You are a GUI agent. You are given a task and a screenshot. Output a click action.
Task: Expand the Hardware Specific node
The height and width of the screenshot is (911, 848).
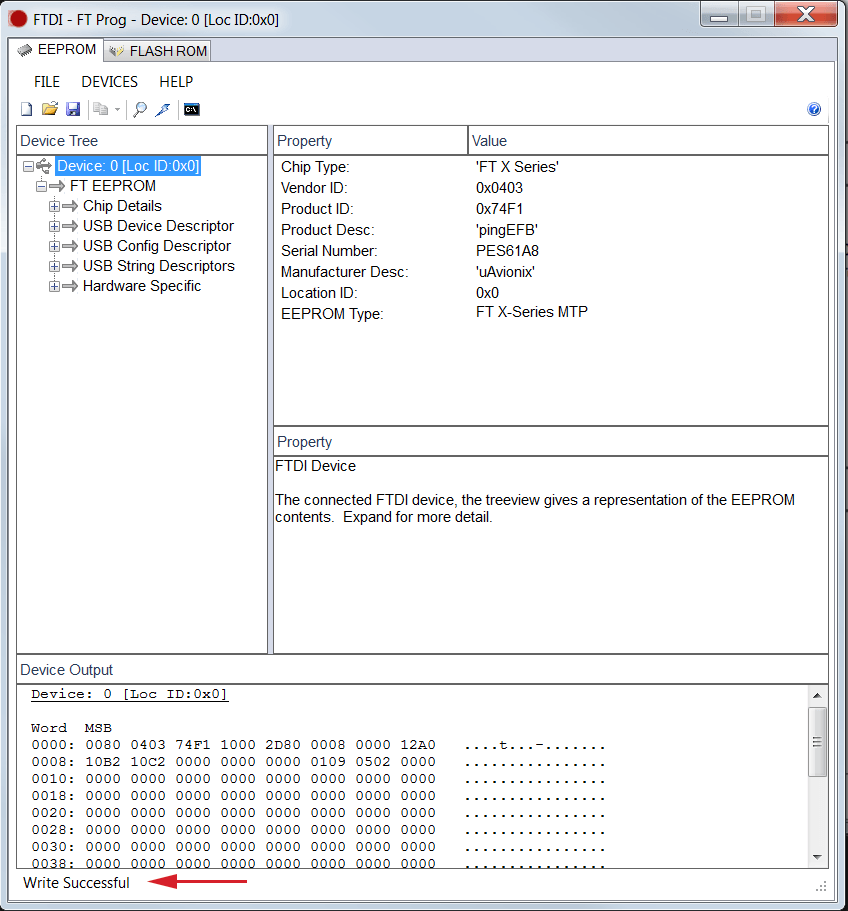click(x=54, y=286)
